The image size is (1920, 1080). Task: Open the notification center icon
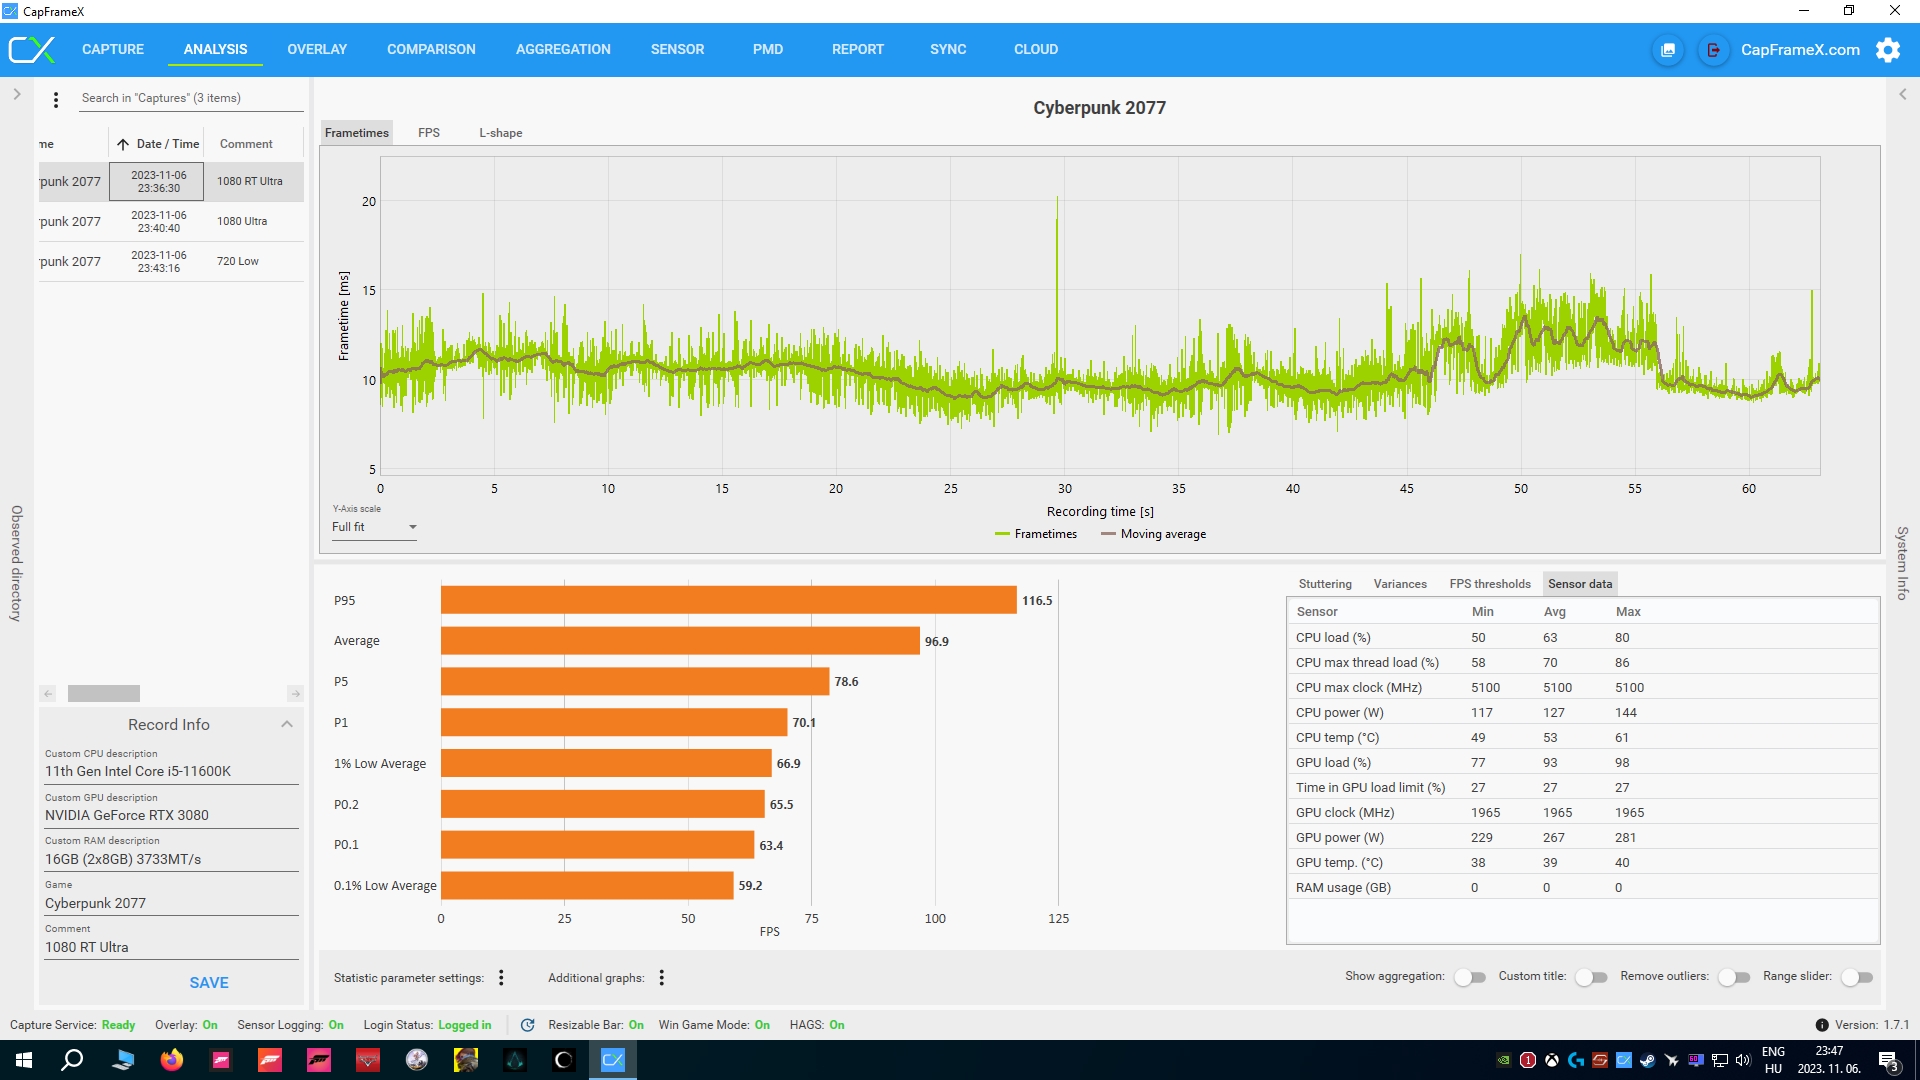click(1888, 1060)
